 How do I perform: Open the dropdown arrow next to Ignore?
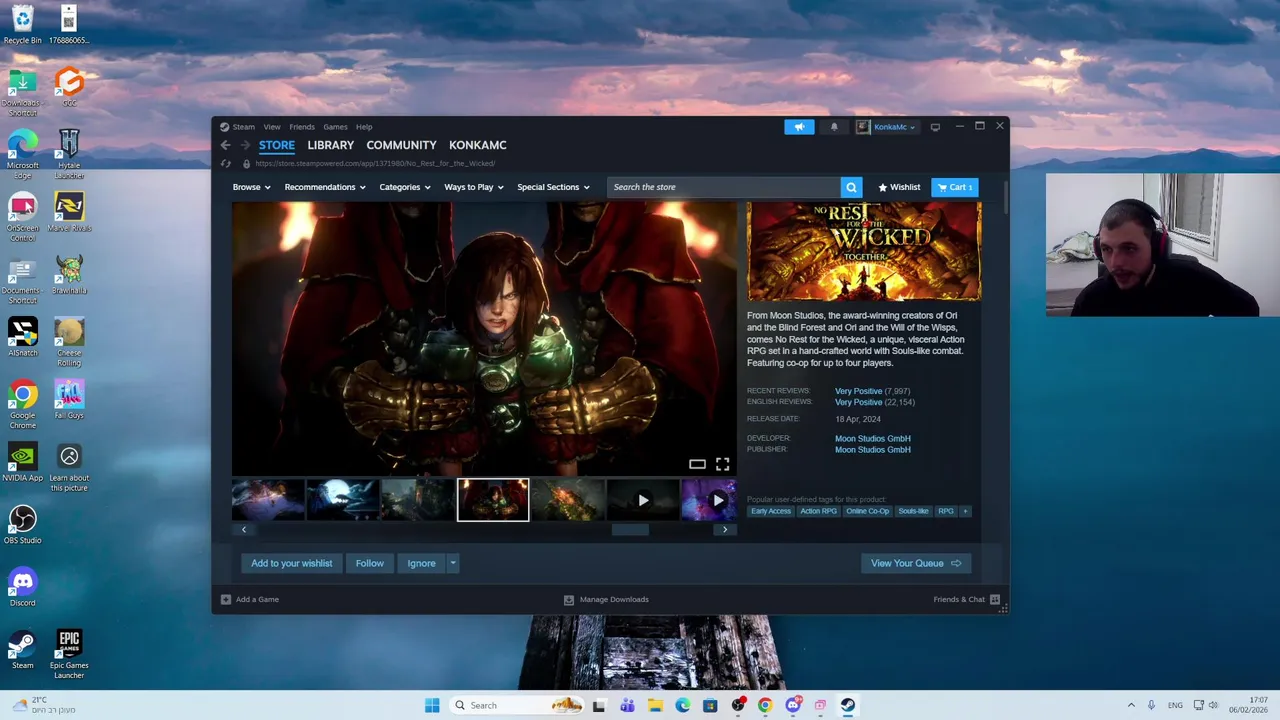point(452,563)
